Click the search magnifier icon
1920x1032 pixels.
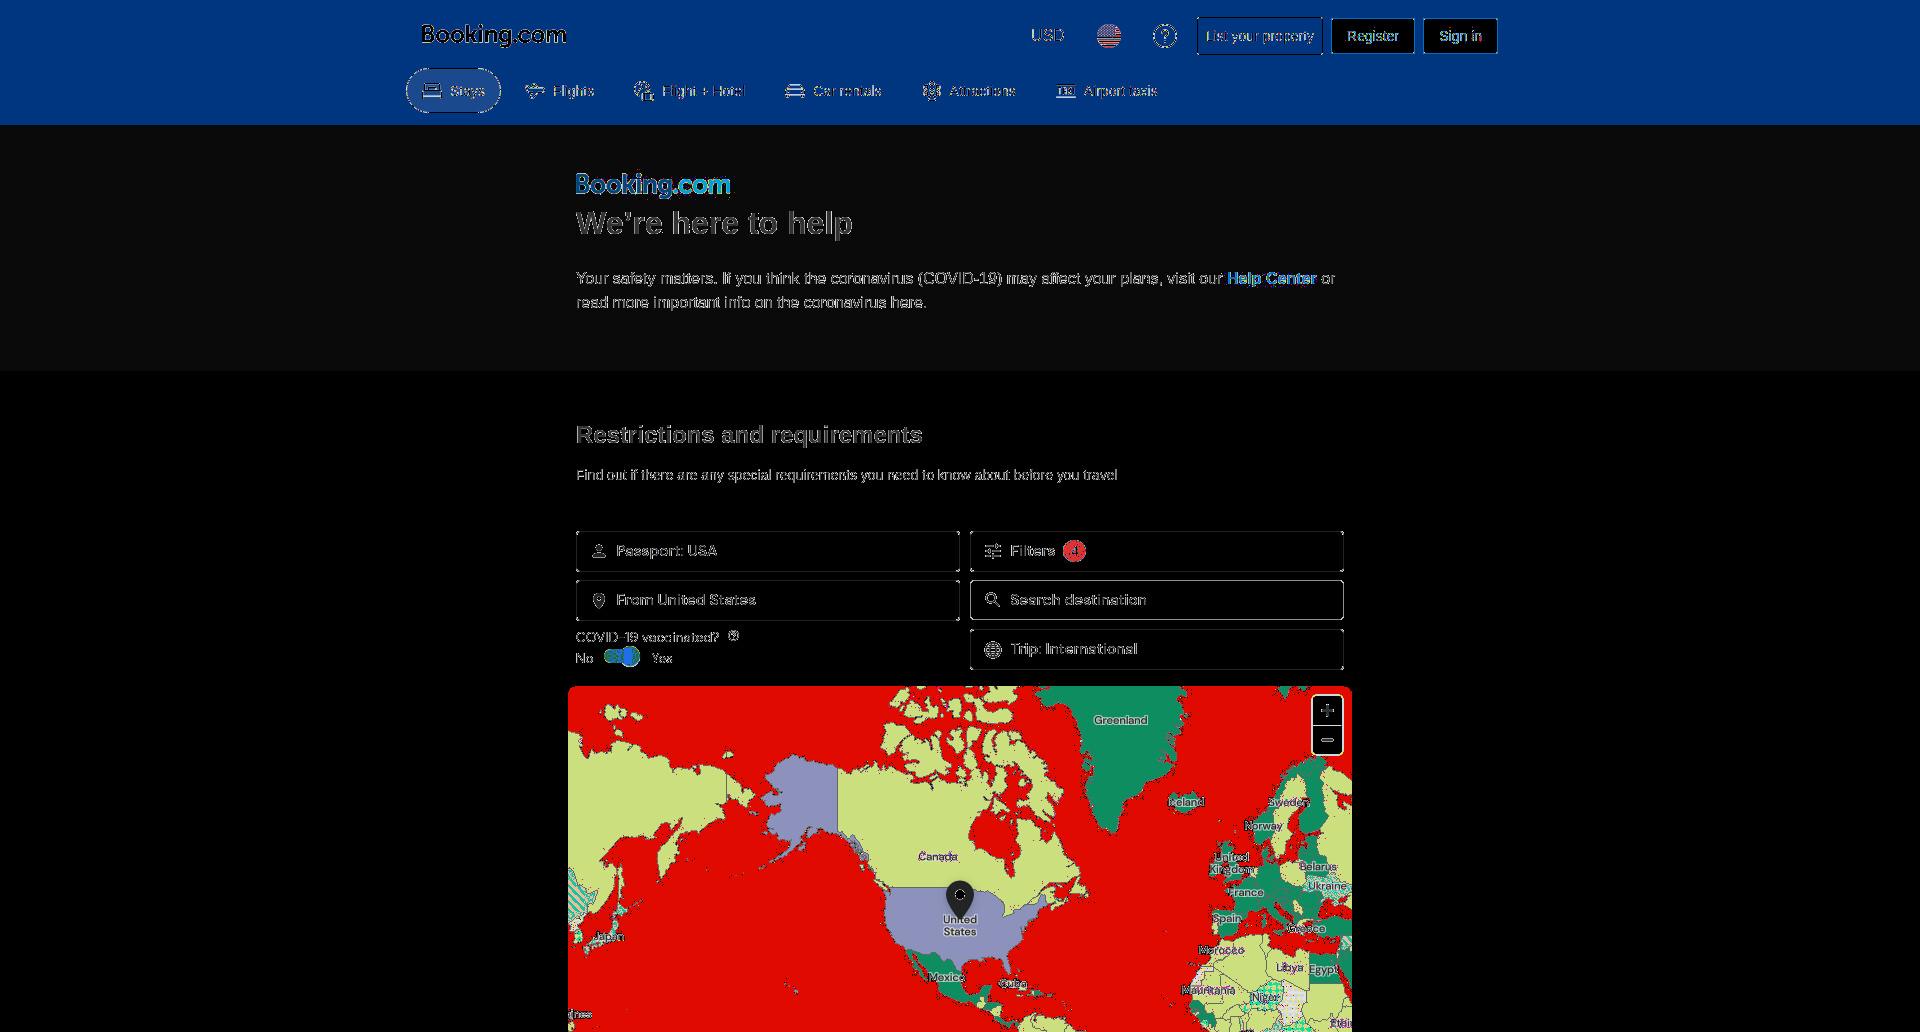coord(992,600)
